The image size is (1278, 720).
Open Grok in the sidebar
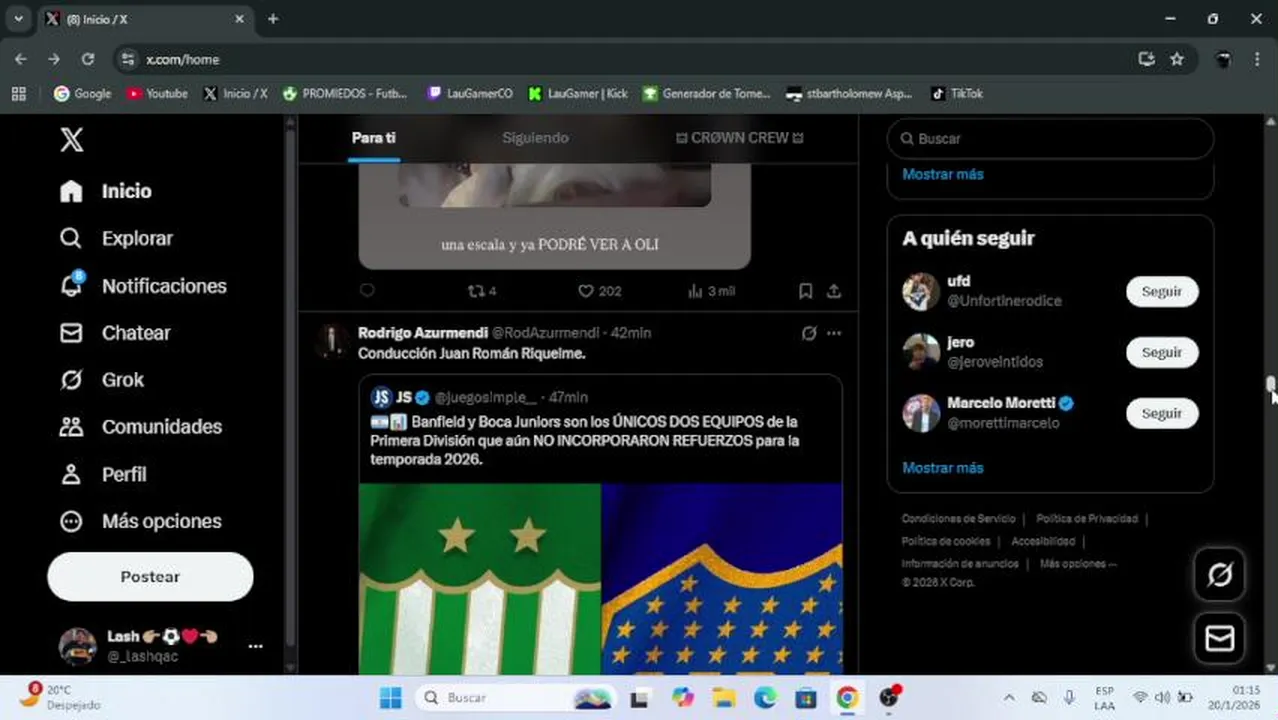(x=102, y=380)
